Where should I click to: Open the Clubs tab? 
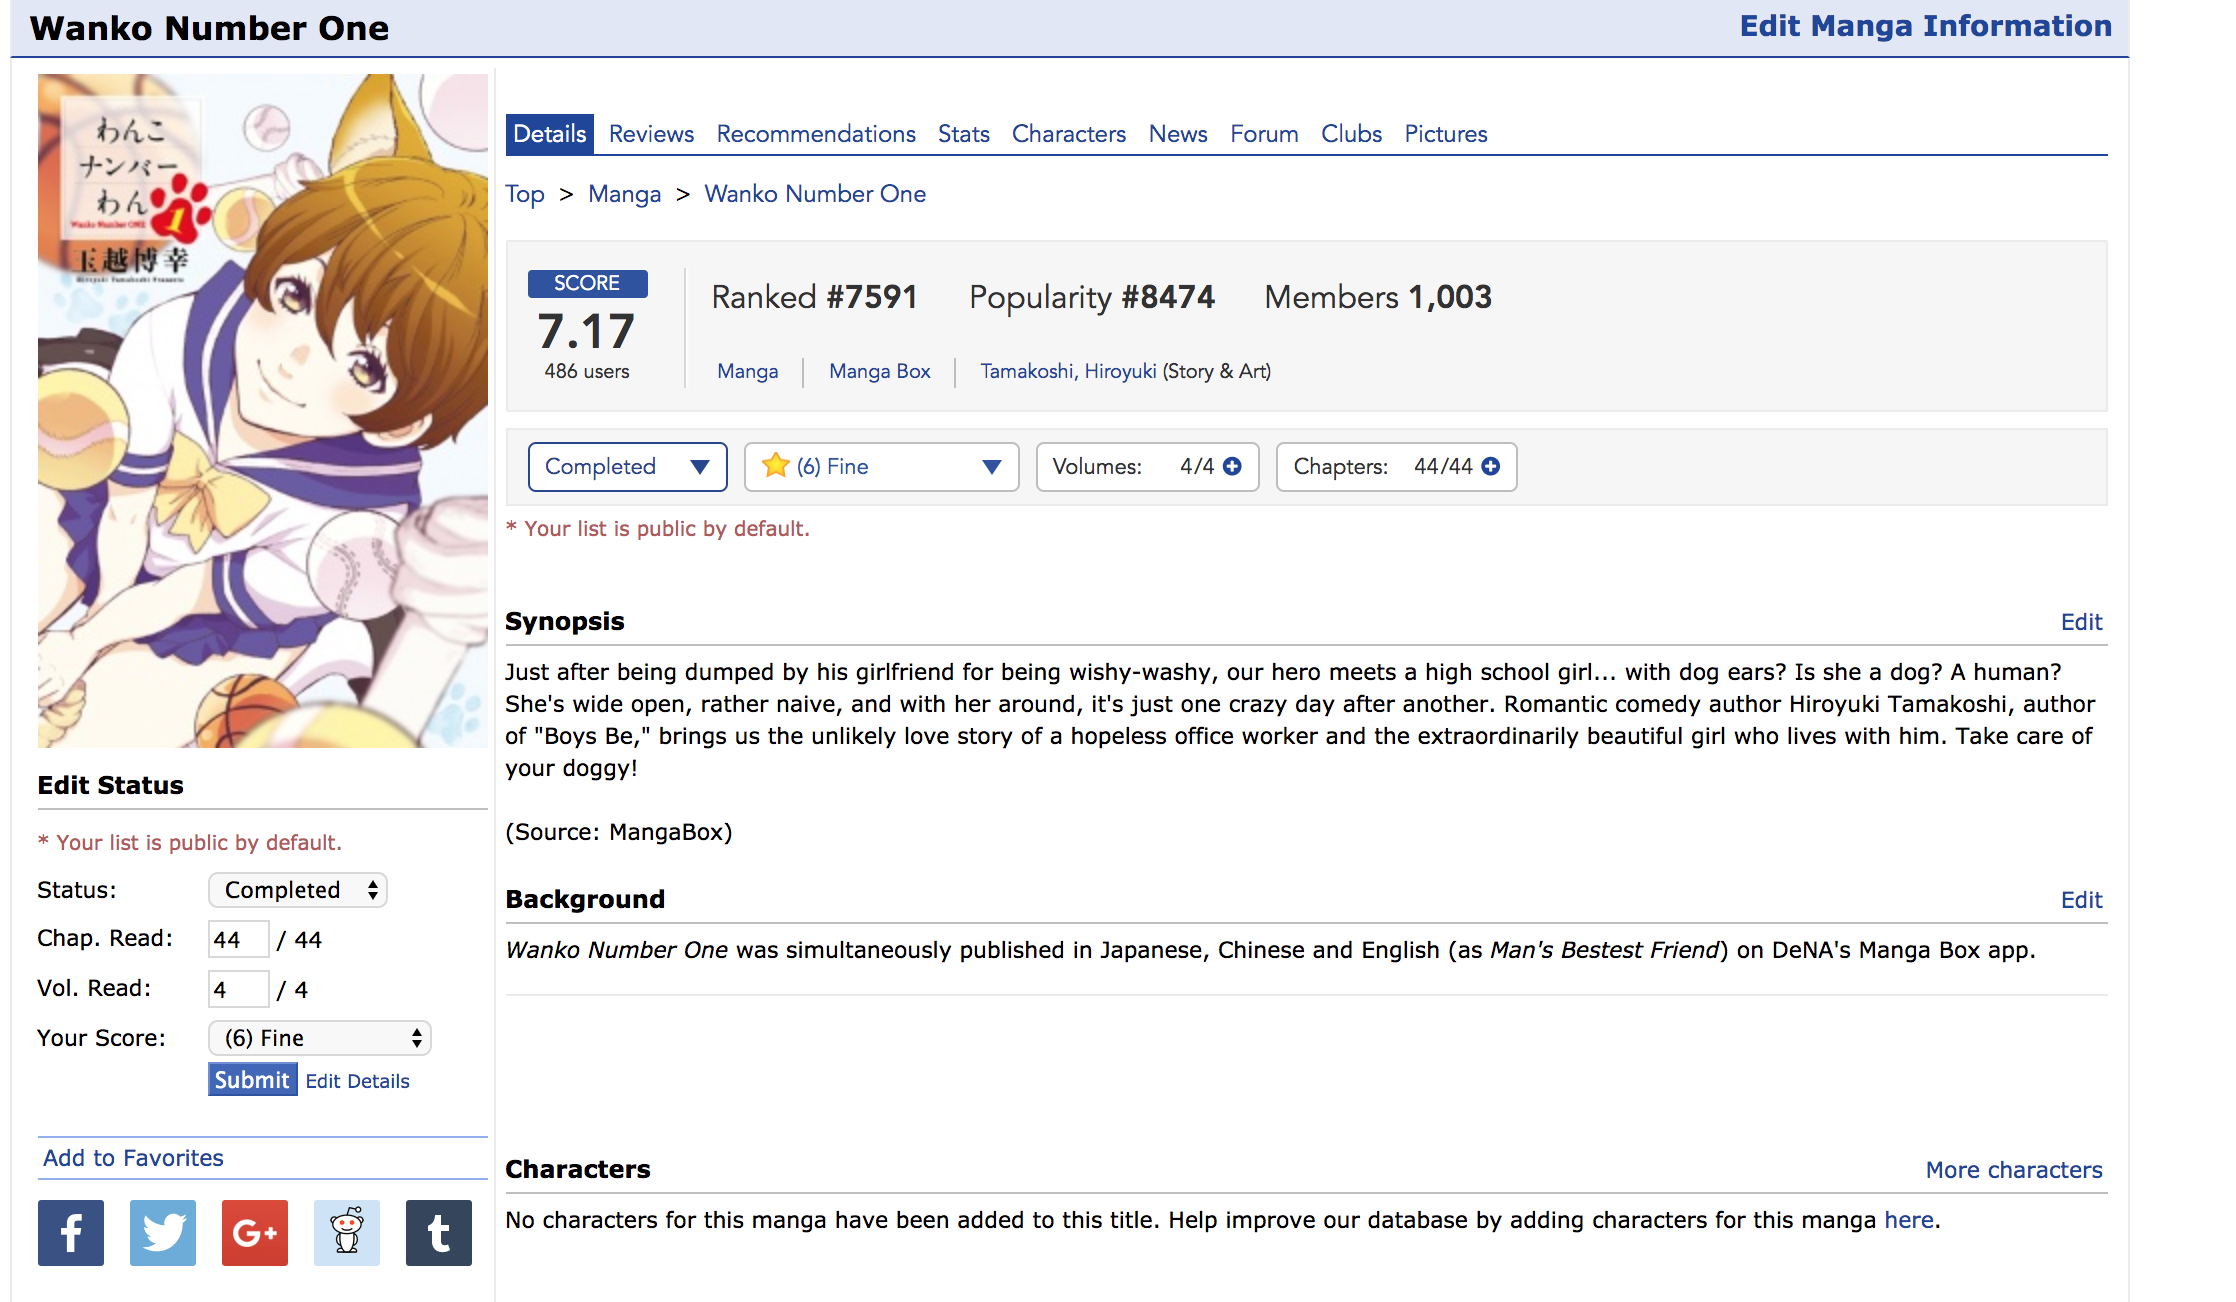(1351, 134)
